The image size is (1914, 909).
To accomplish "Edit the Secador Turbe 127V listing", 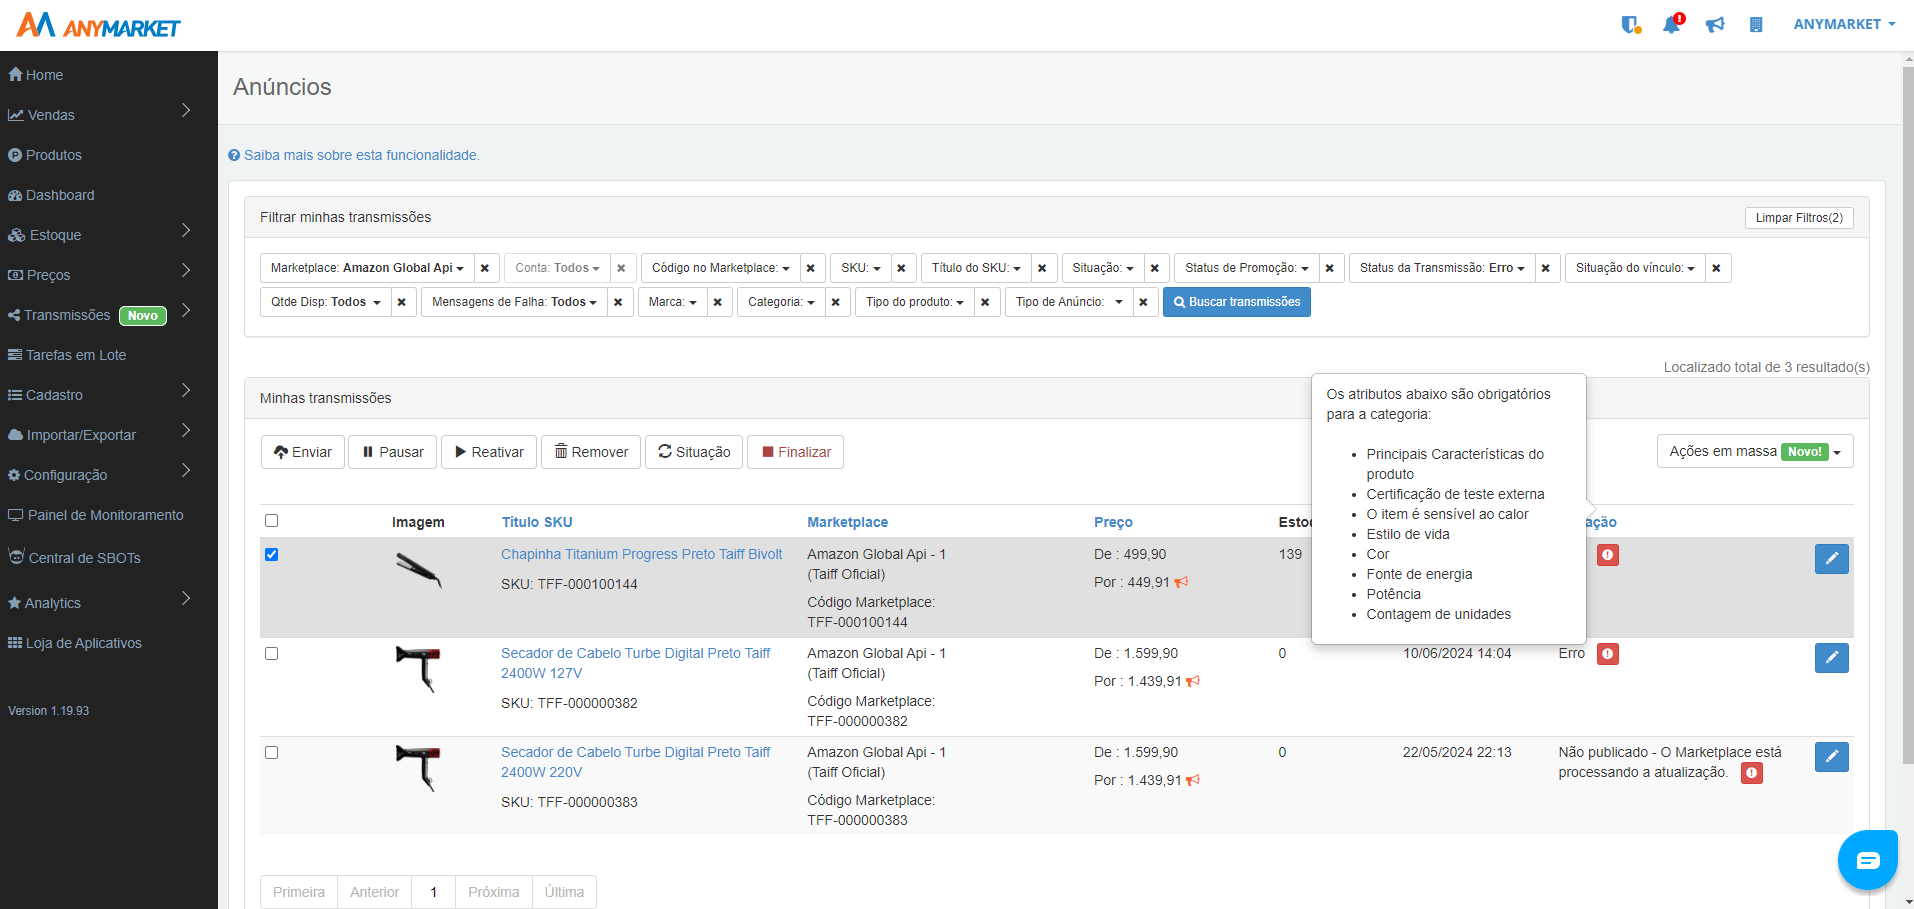I will 1832,657.
